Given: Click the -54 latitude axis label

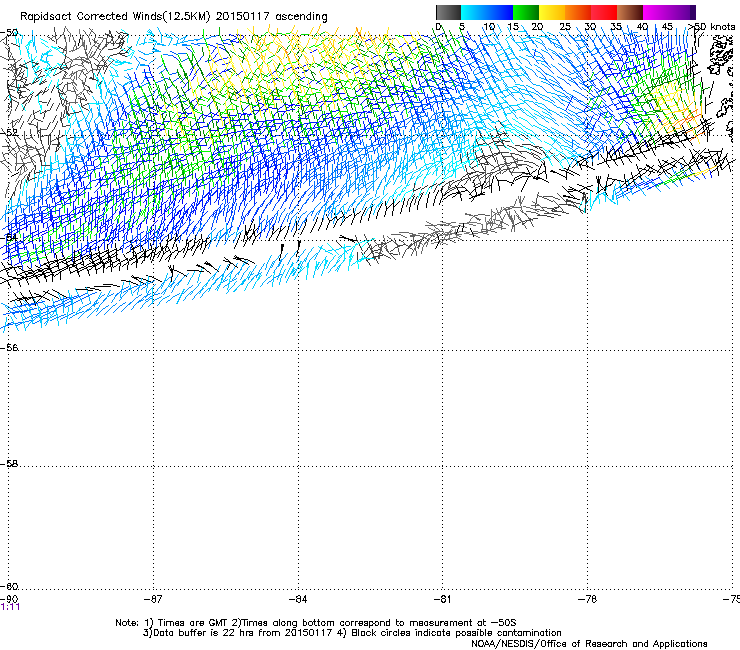Looking at the screenshot, I should pos(9,237).
